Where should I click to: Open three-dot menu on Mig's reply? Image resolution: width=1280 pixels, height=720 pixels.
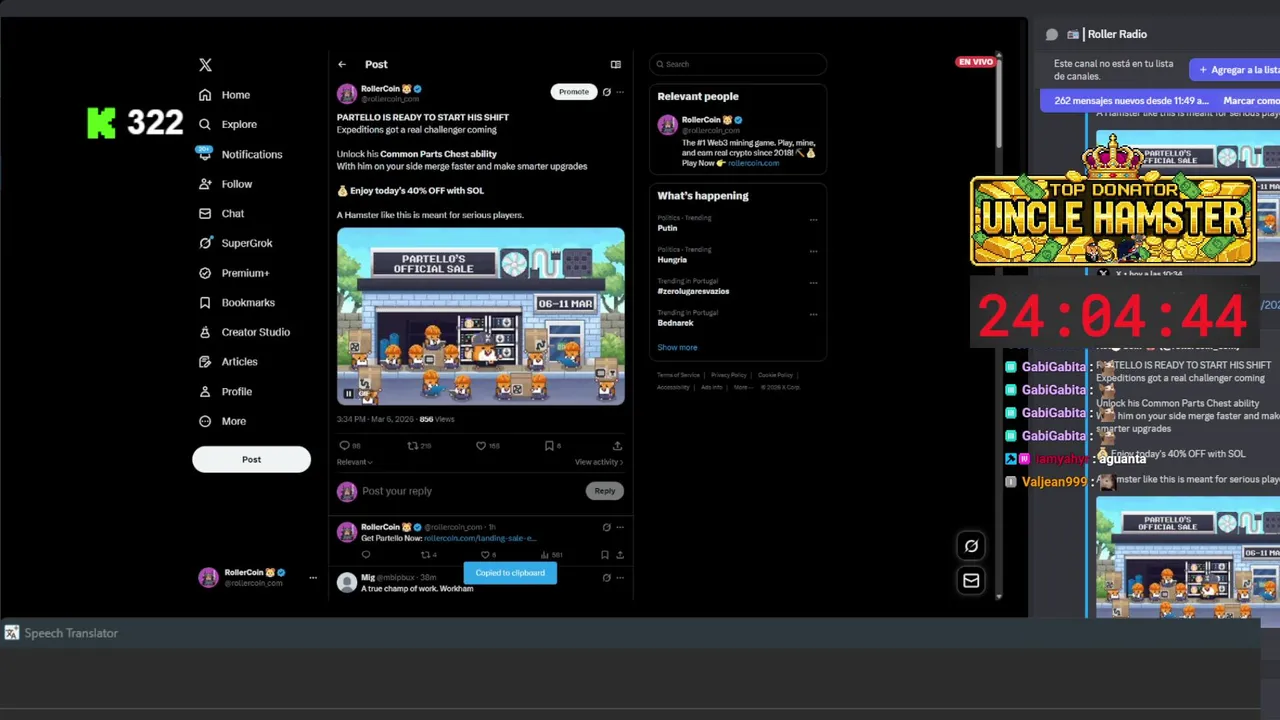620,578
